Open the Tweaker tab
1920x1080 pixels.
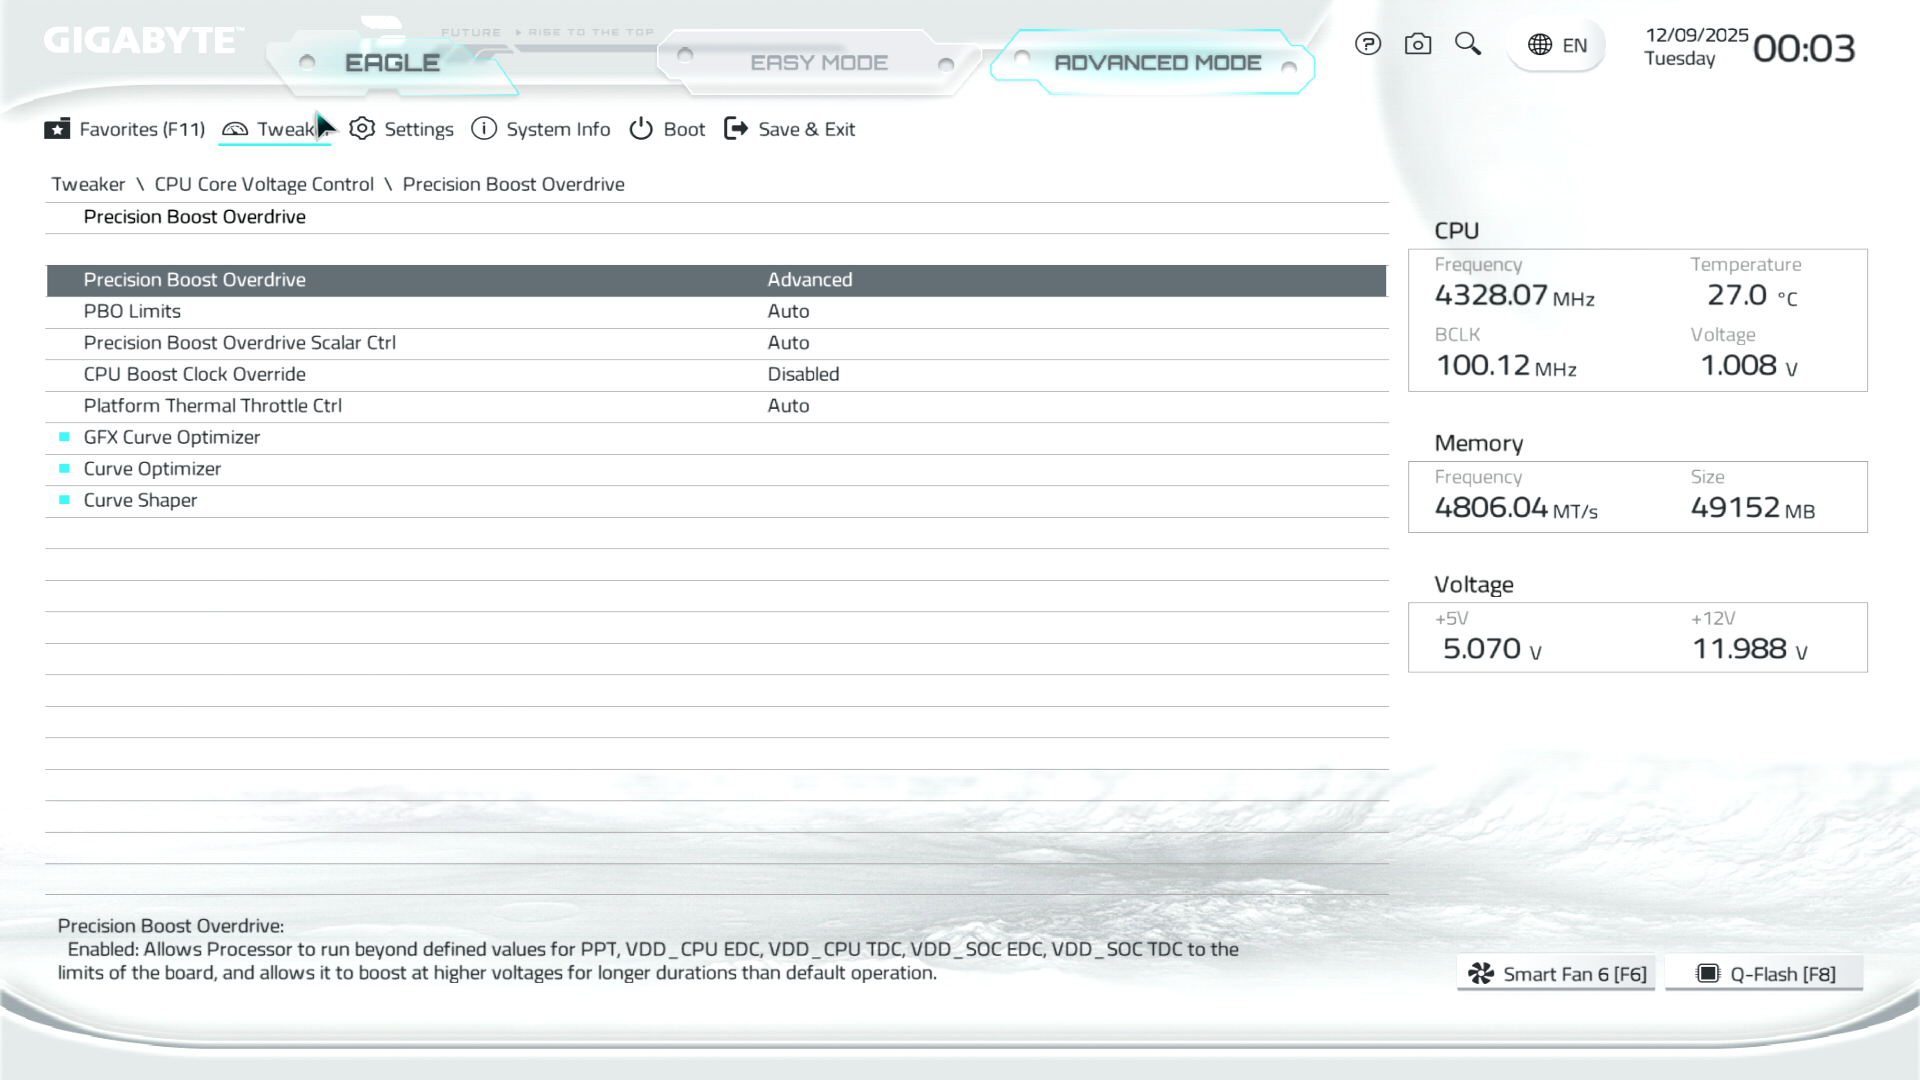(x=275, y=129)
